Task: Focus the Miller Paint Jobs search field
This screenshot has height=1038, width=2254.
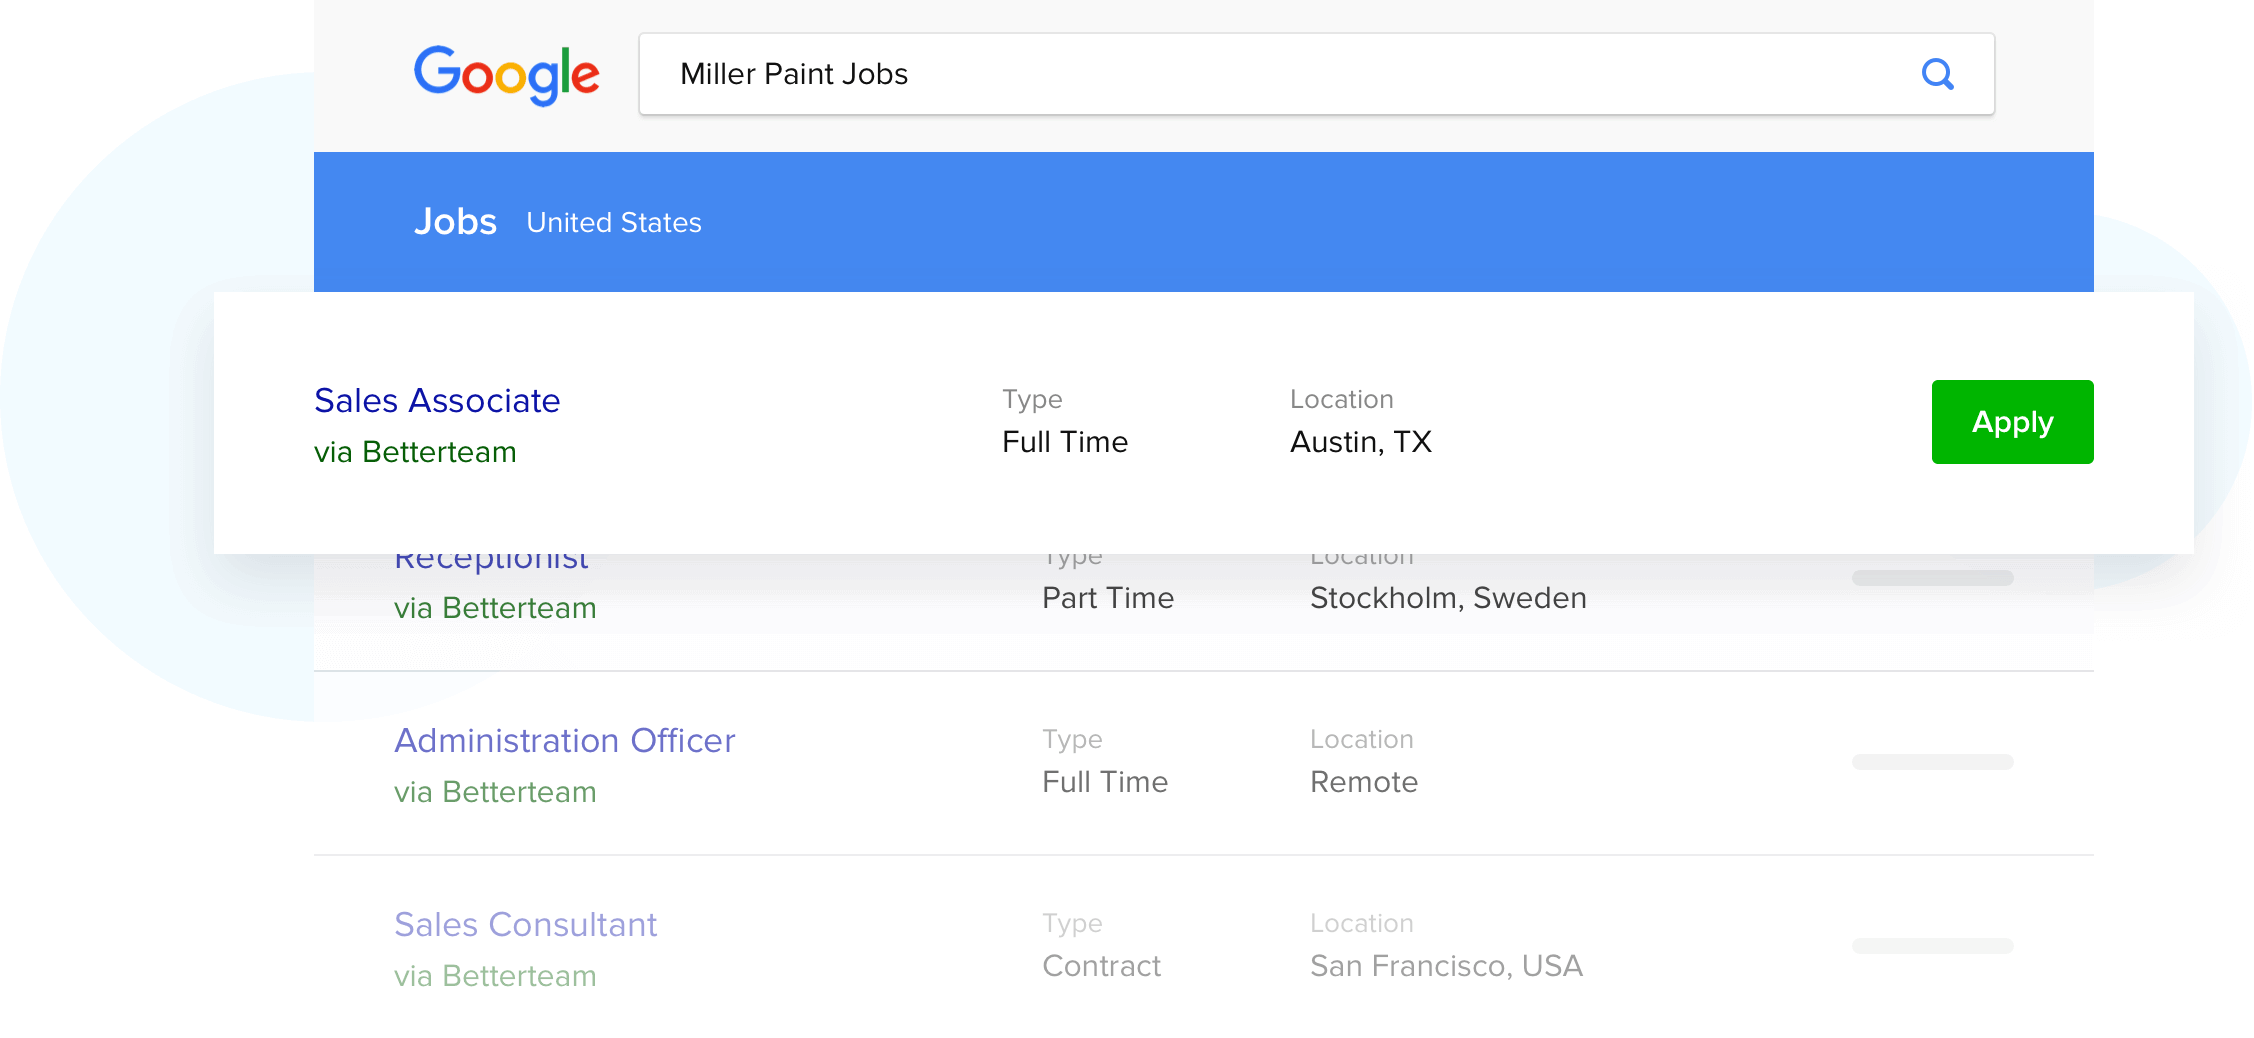Action: 1316,74
